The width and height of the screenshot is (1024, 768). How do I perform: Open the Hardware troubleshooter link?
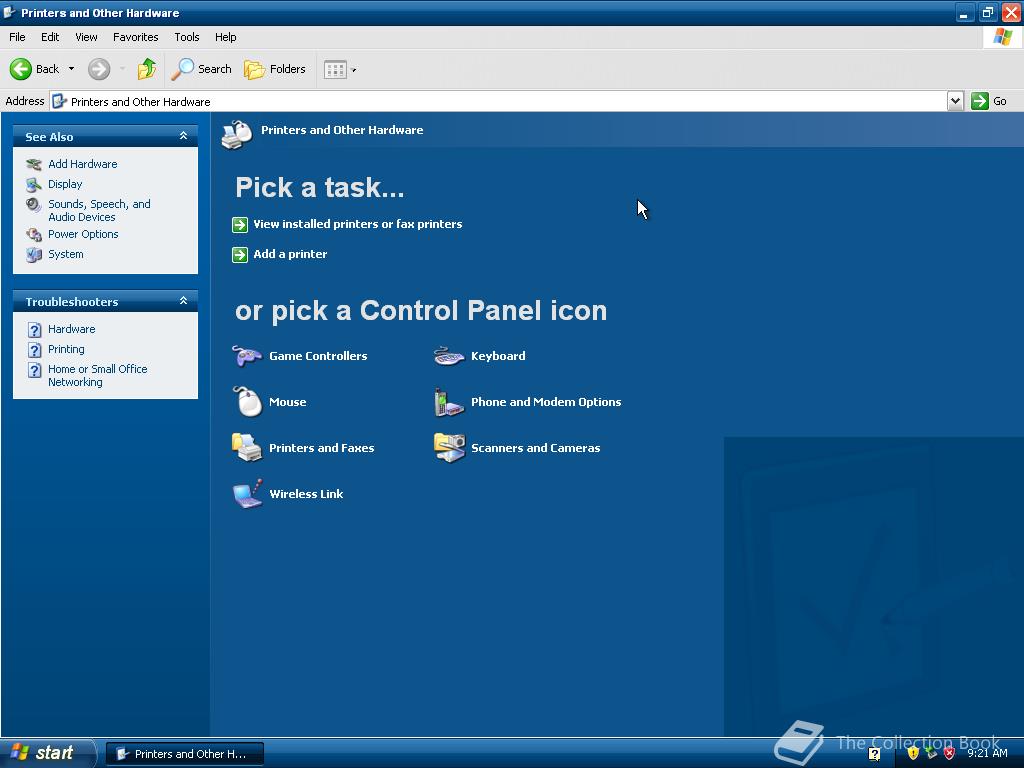(71, 329)
